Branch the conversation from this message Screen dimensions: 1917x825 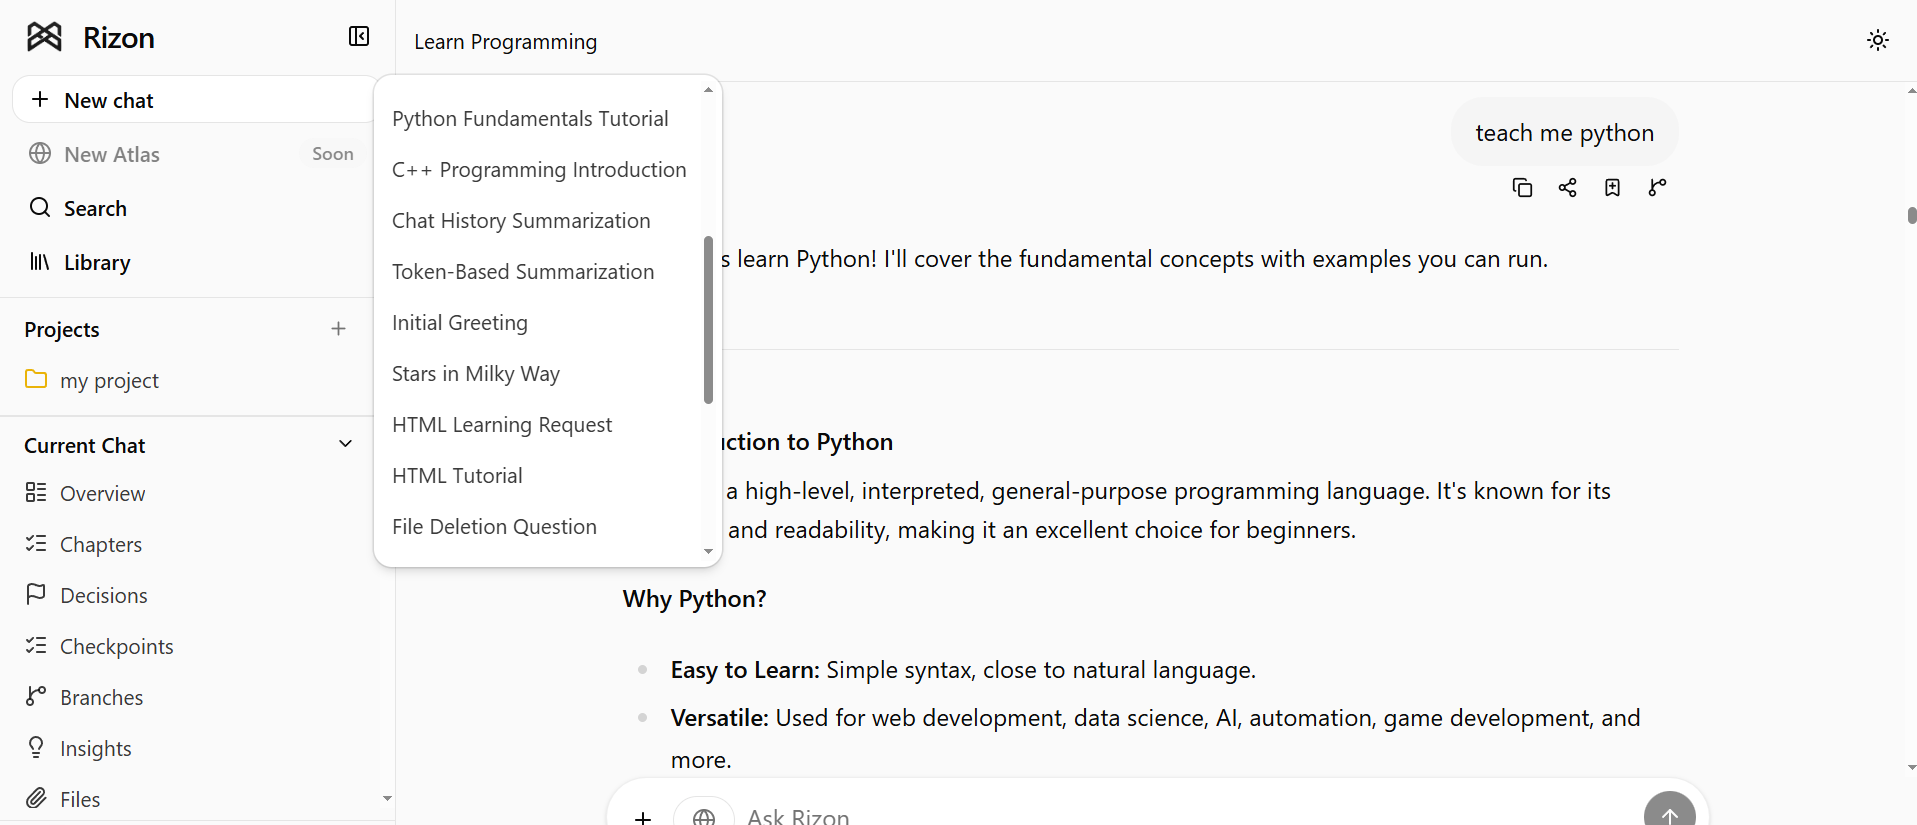click(1657, 187)
